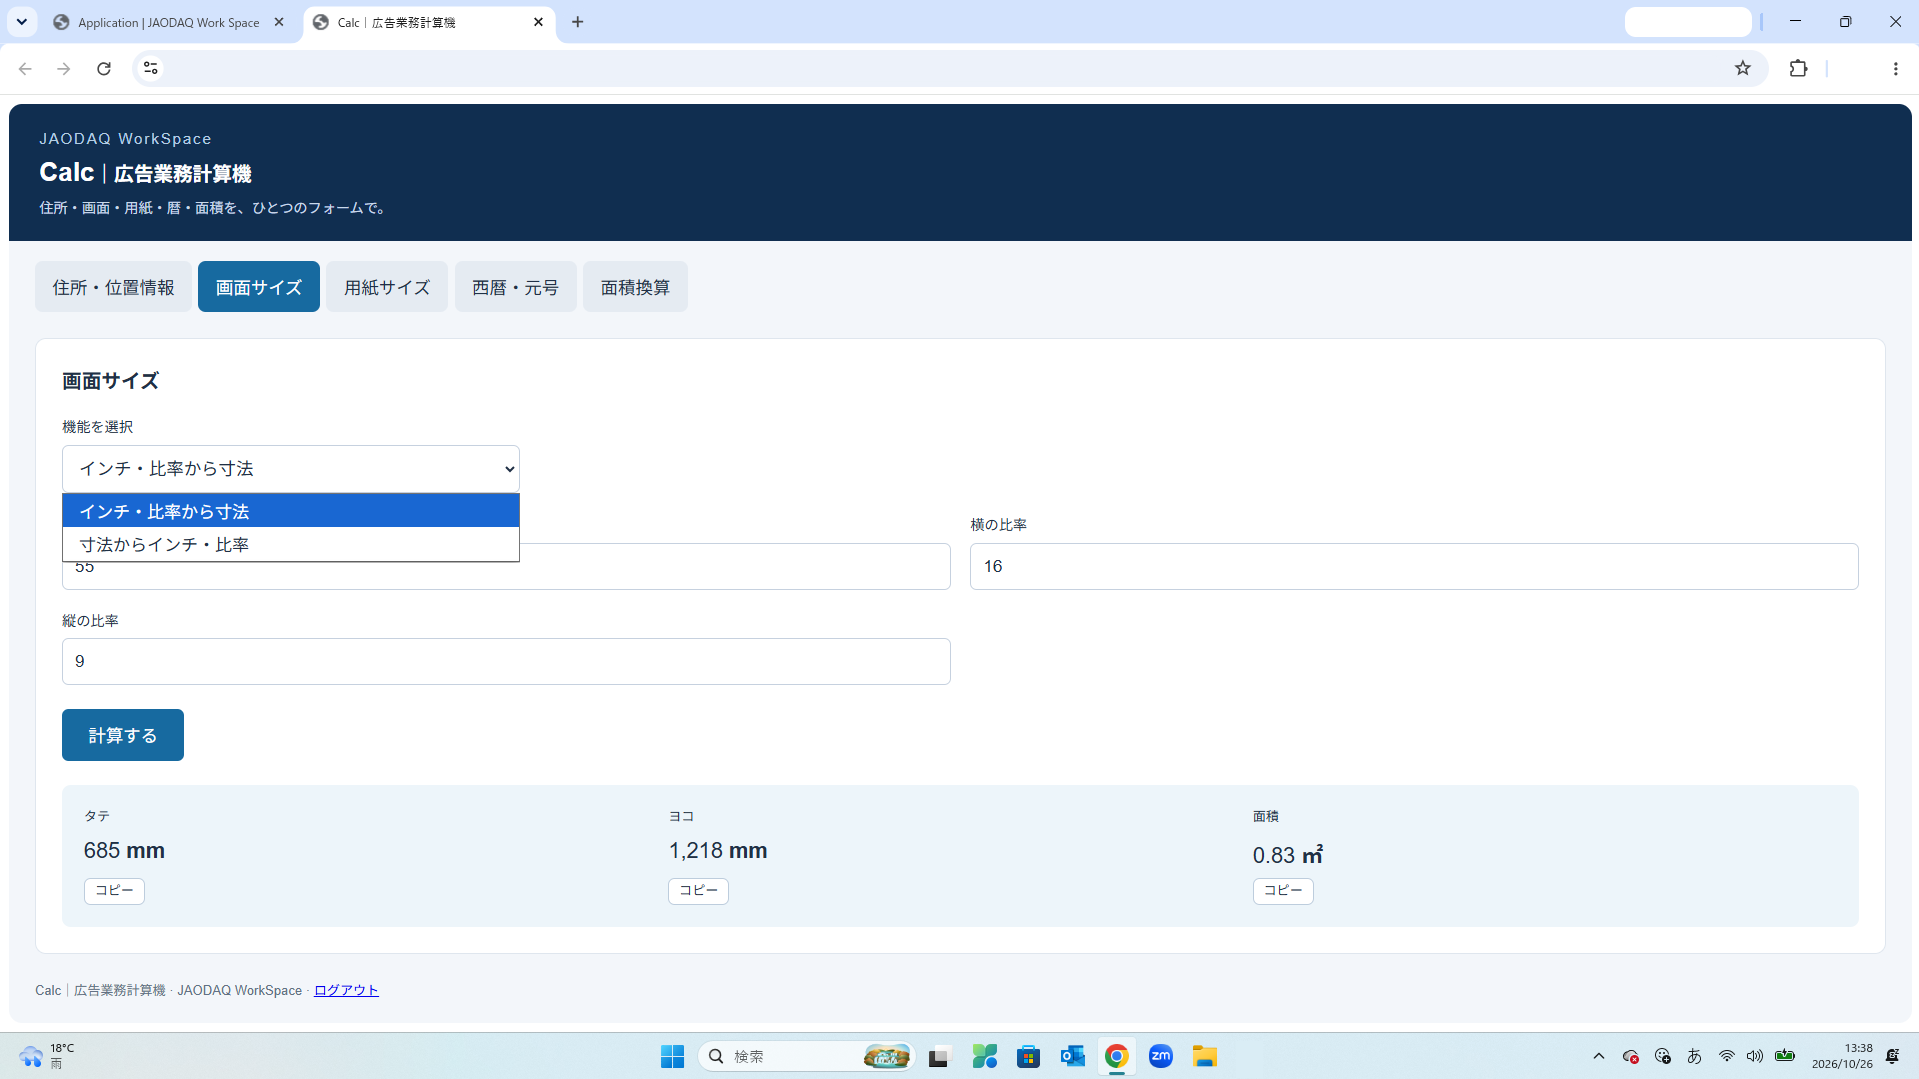Open the Wi-Fi network tray icon
The width and height of the screenshot is (1919, 1079).
1727,1056
